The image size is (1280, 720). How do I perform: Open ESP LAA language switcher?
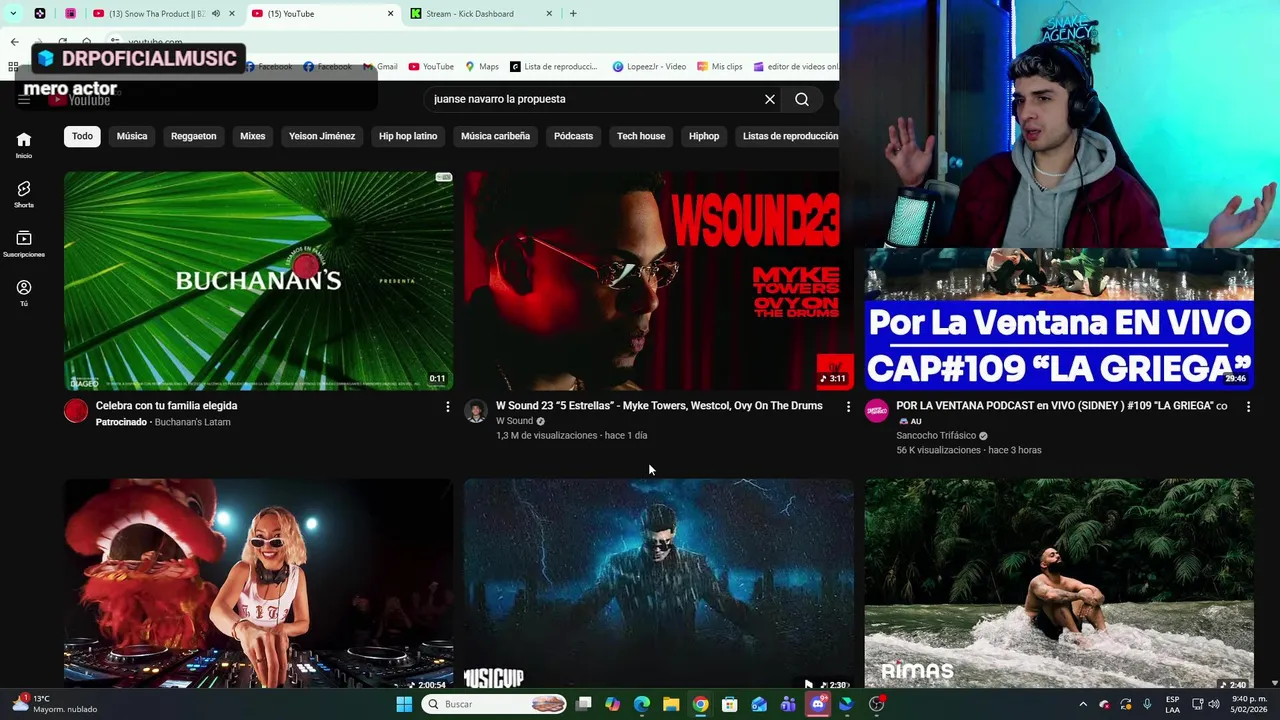click(x=1172, y=704)
